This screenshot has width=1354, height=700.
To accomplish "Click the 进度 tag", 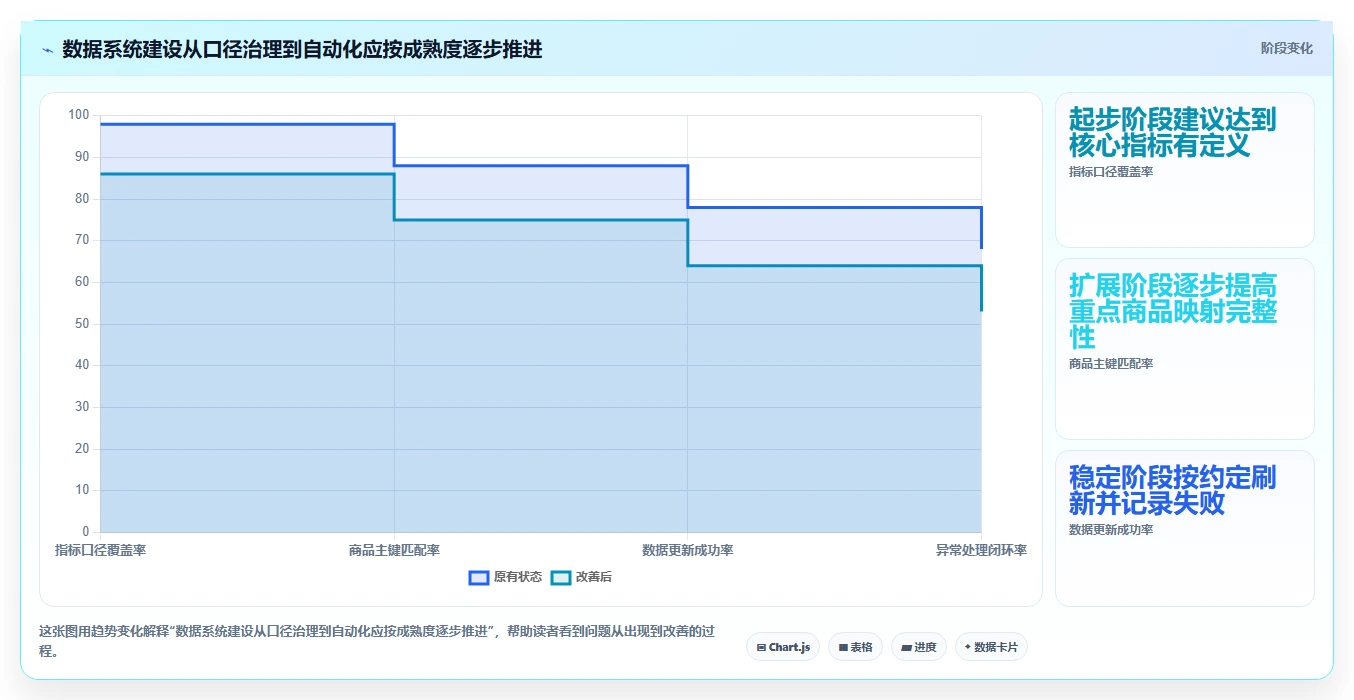I will pyautogui.click(x=919, y=647).
